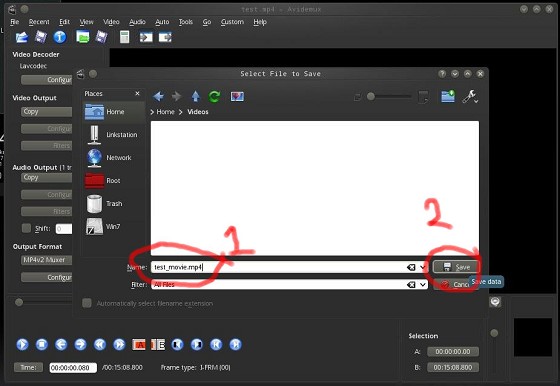This screenshot has height=386, width=560.
Task: Click Videos in breadcrumb path
Action: (198, 112)
